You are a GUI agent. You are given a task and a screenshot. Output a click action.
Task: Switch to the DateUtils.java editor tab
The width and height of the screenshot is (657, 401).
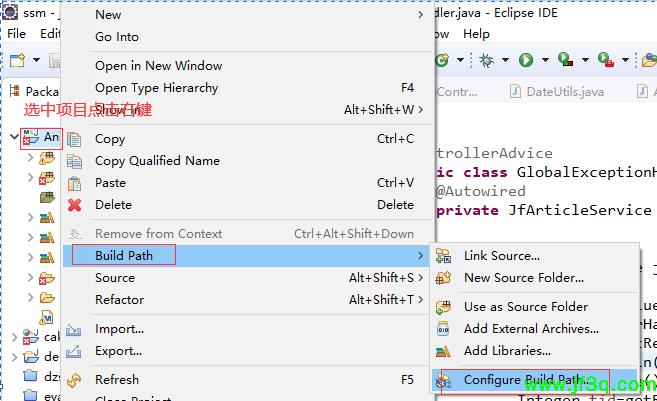[564, 92]
